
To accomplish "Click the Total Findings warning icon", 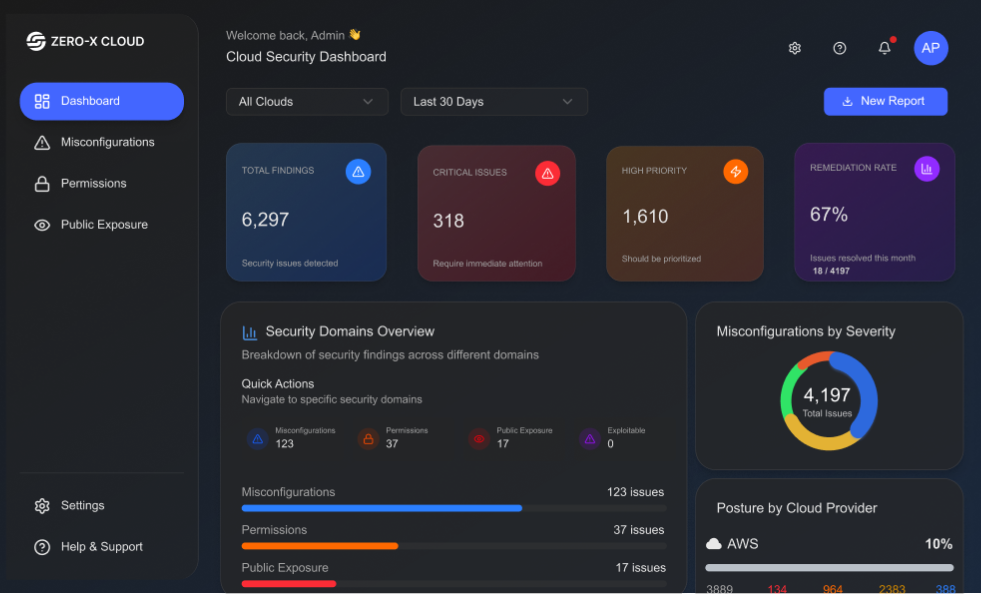I will click(358, 172).
